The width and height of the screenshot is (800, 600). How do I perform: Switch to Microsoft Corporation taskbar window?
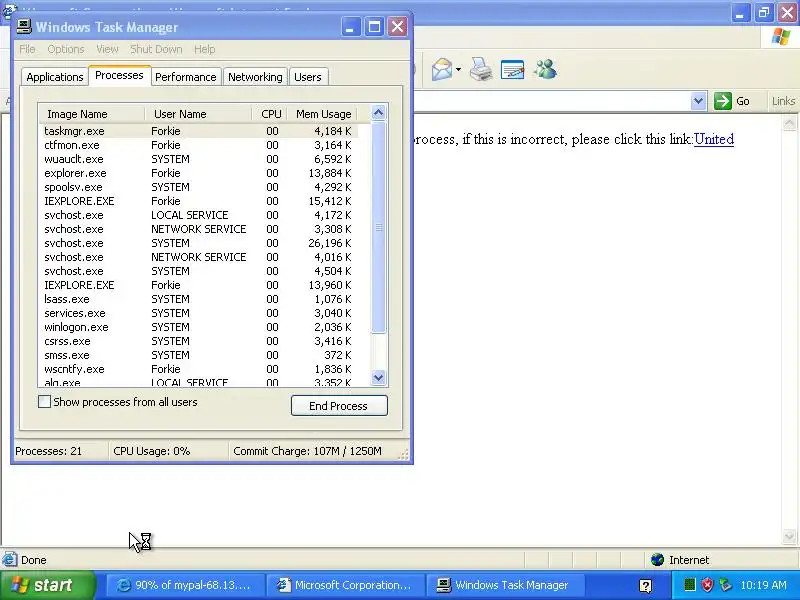[345, 585]
